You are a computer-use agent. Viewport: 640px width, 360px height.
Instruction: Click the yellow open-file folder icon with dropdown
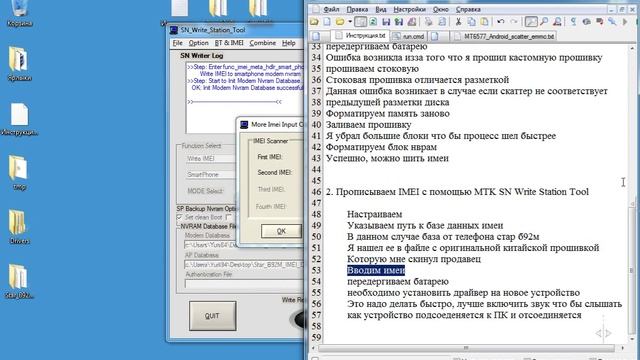point(340,22)
